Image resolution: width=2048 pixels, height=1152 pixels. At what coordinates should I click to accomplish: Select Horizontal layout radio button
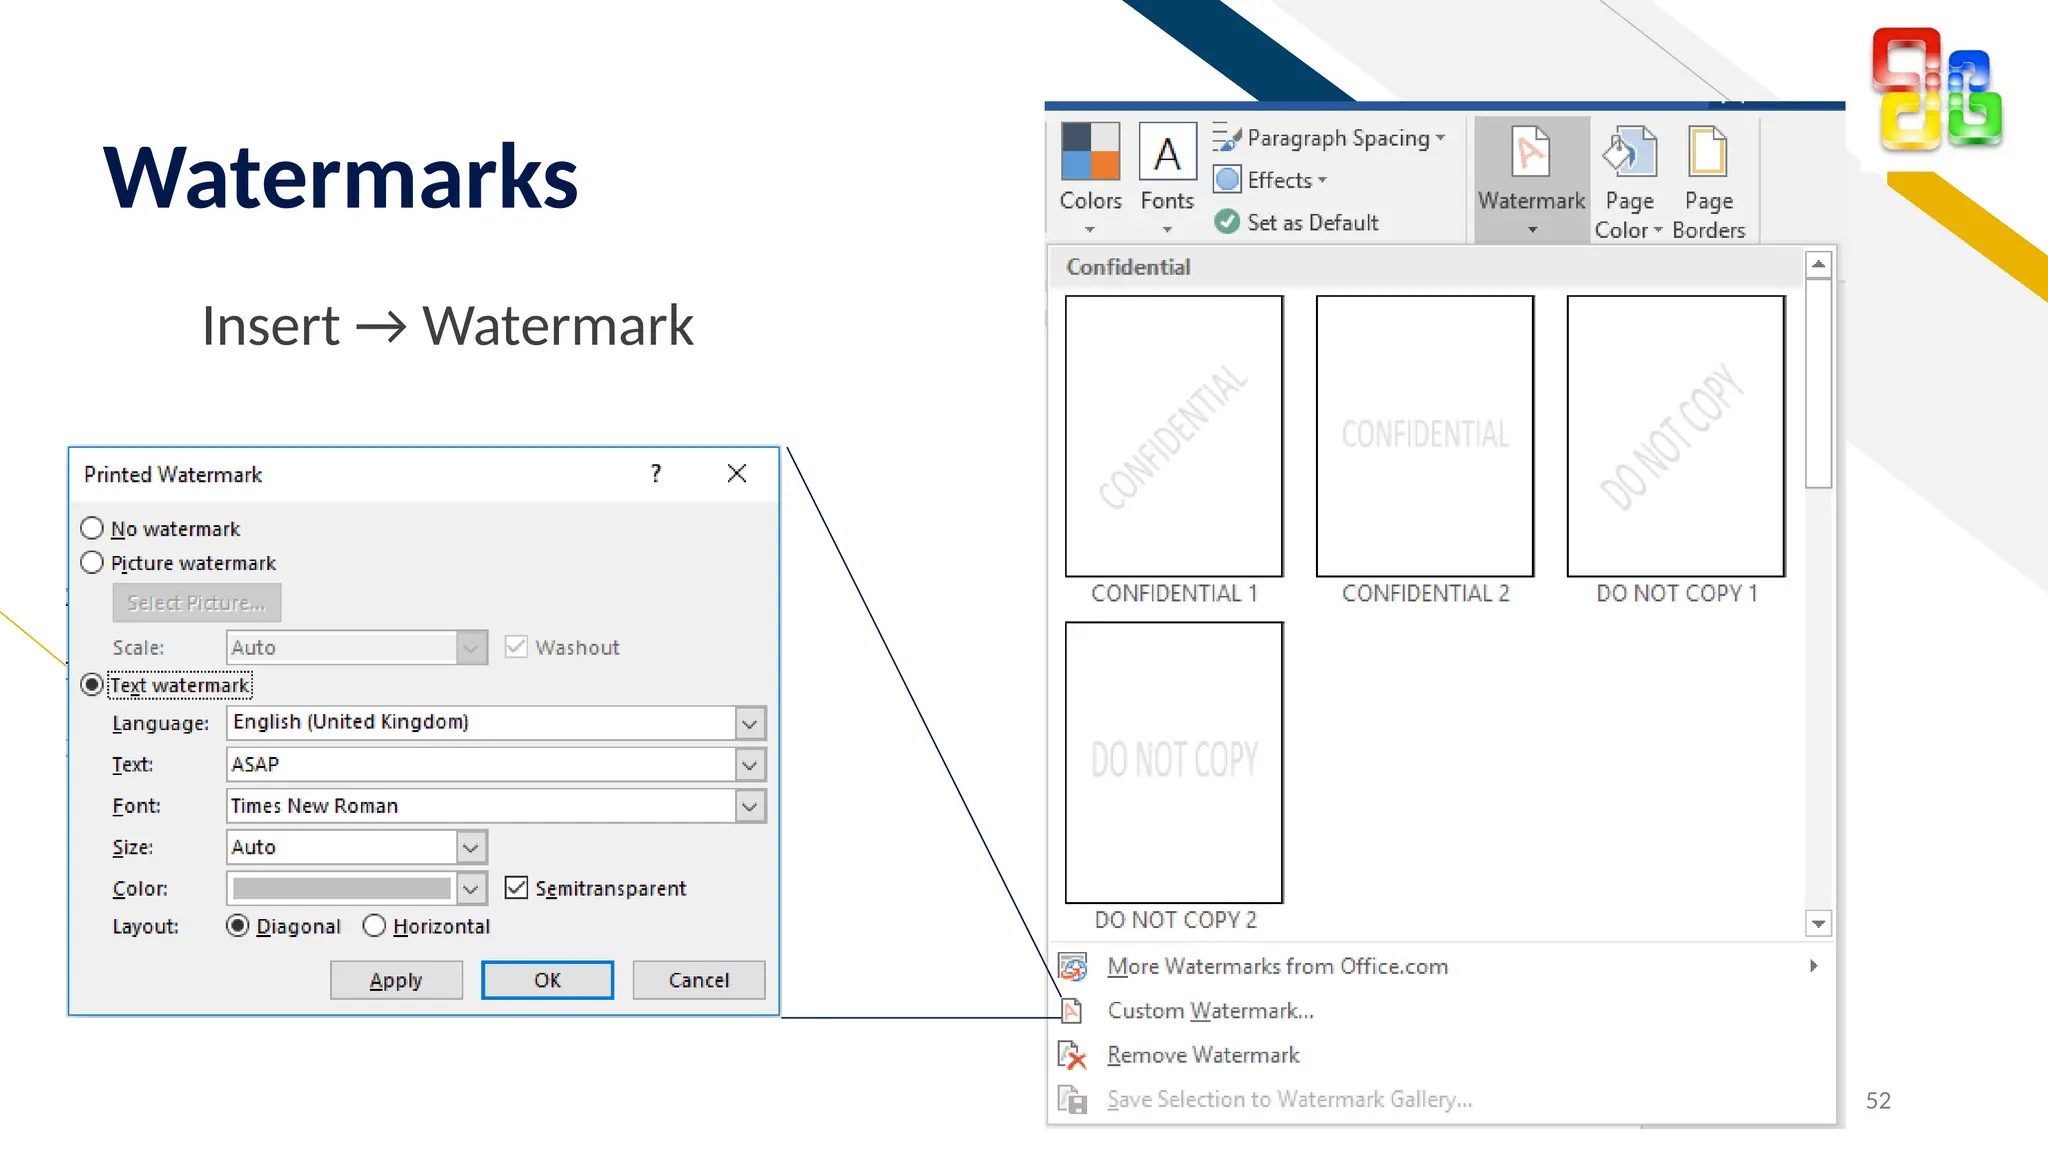pyautogui.click(x=374, y=926)
